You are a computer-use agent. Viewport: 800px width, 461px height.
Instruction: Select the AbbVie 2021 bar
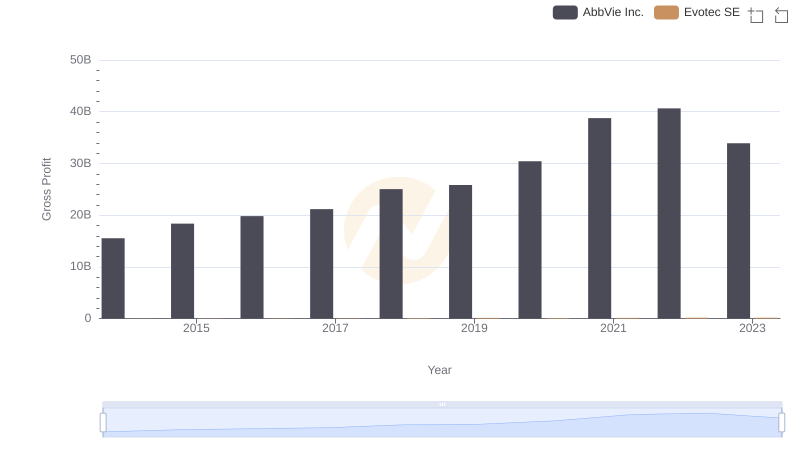pos(599,218)
